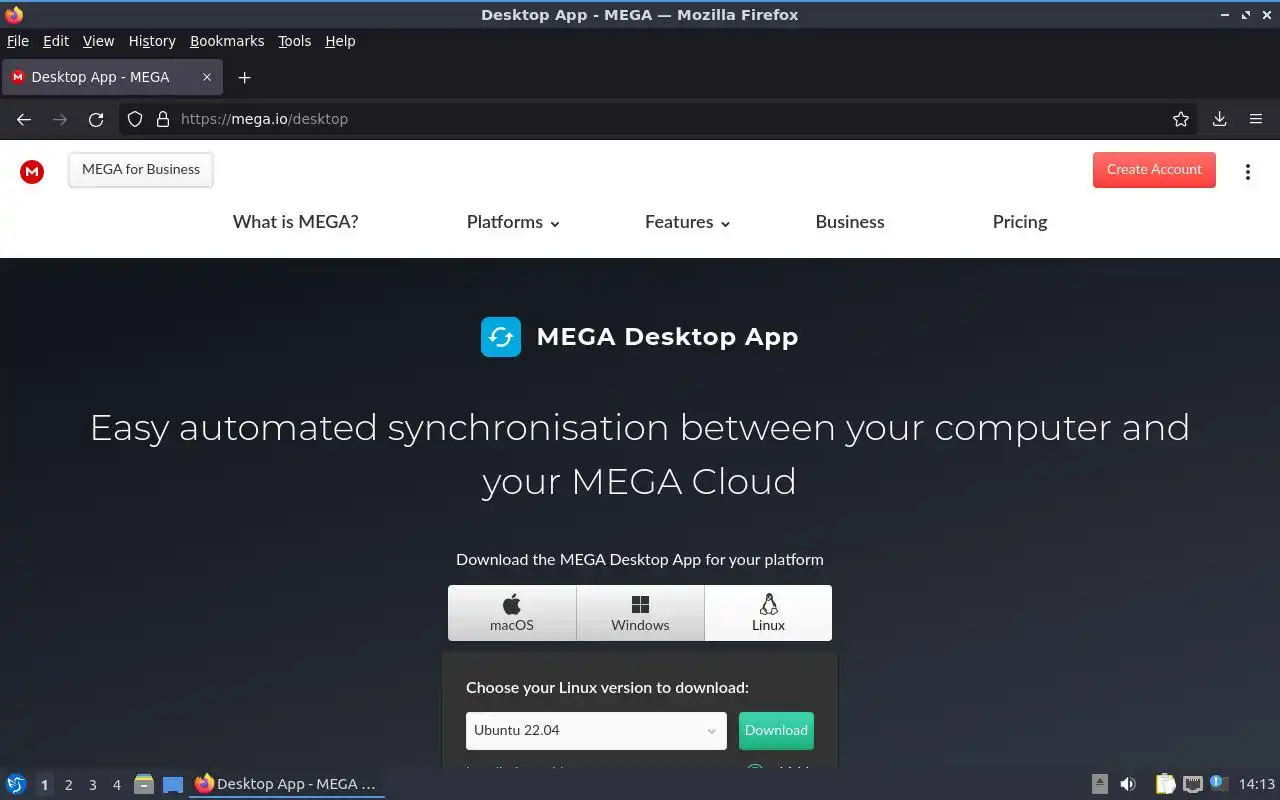The image size is (1280, 800).
Task: Expand the Platforms dropdown menu
Action: (x=513, y=222)
